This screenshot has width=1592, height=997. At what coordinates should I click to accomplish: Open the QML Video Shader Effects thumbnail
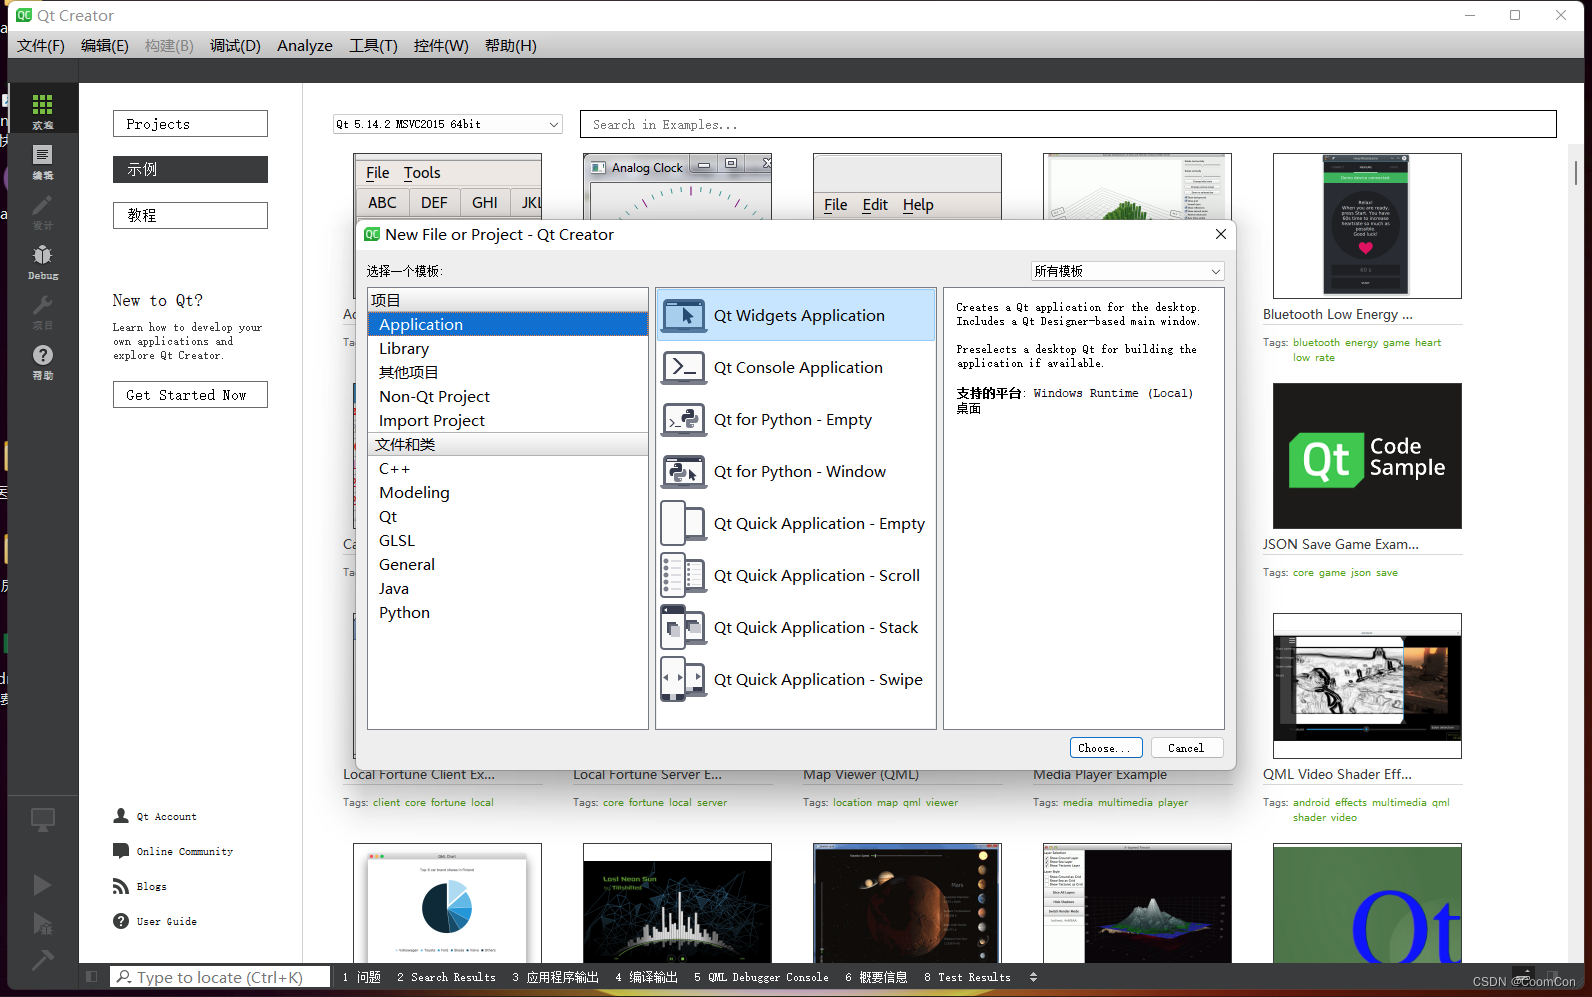coord(1367,686)
